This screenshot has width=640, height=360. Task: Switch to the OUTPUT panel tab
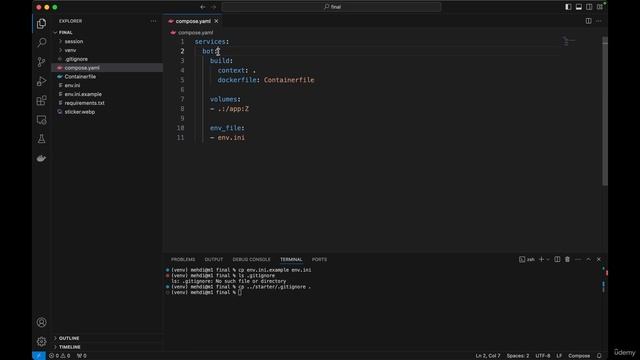click(213, 260)
